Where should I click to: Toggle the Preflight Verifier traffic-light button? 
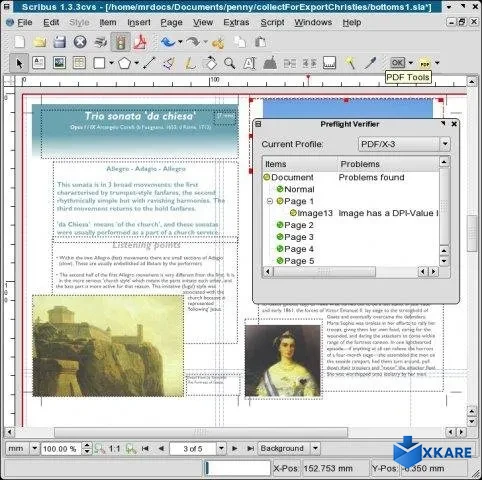[x=120, y=42]
